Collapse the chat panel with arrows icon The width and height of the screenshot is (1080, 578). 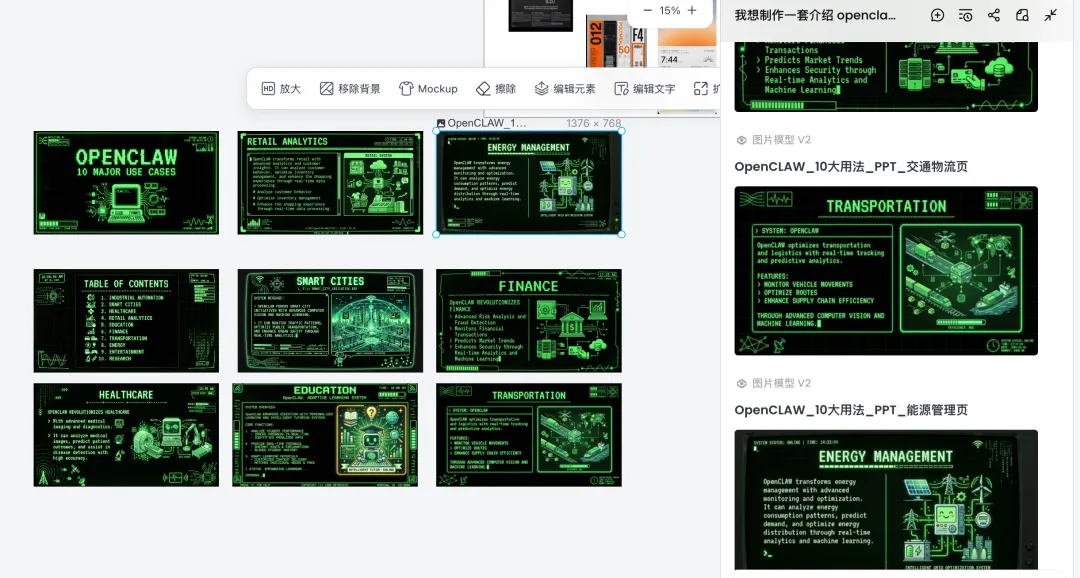click(1050, 15)
